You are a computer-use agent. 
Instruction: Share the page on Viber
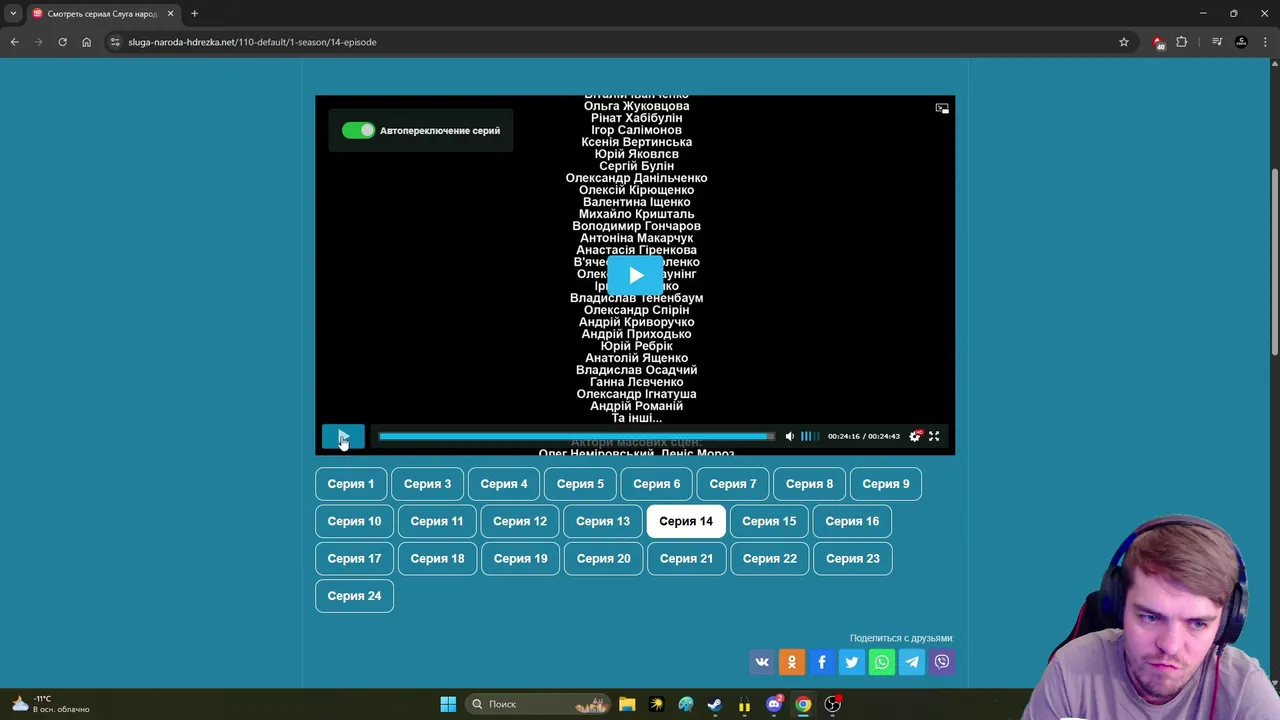coord(942,661)
